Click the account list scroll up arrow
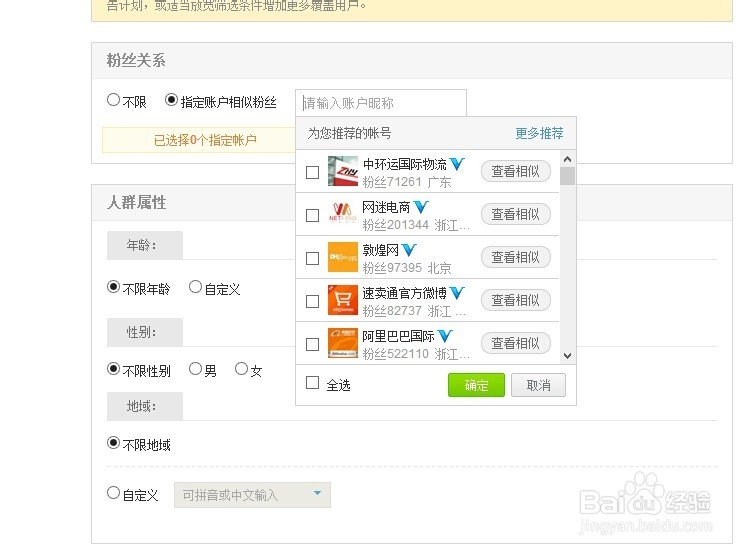This screenshot has width=756, height=553. (567, 159)
